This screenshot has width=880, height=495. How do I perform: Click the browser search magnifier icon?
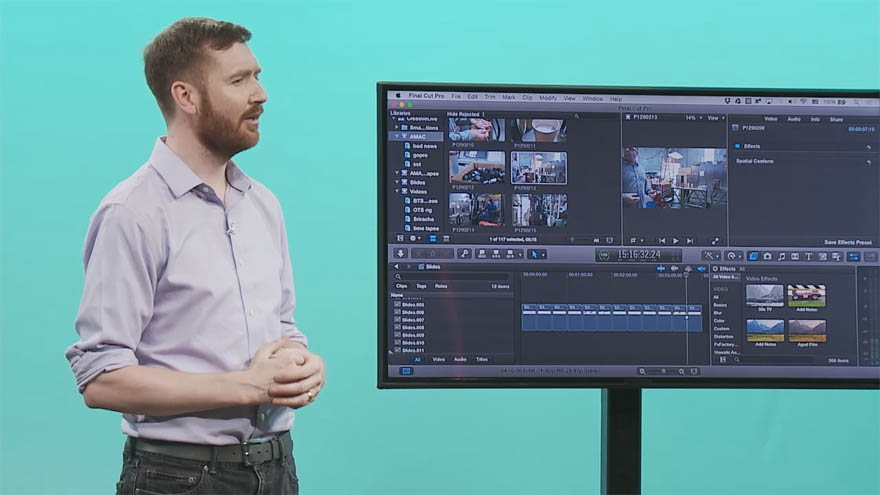(576, 116)
